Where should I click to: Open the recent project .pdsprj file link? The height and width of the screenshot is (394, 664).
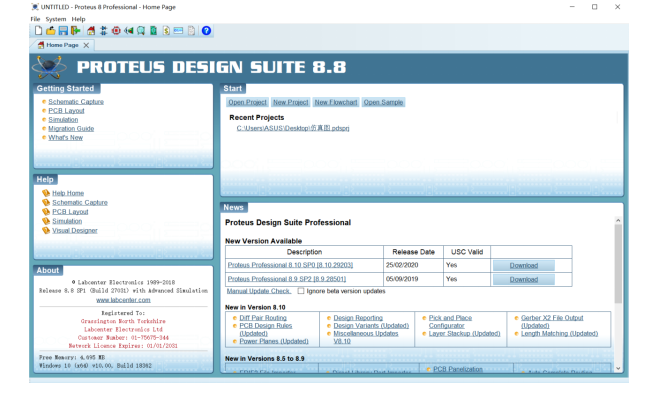[293, 128]
